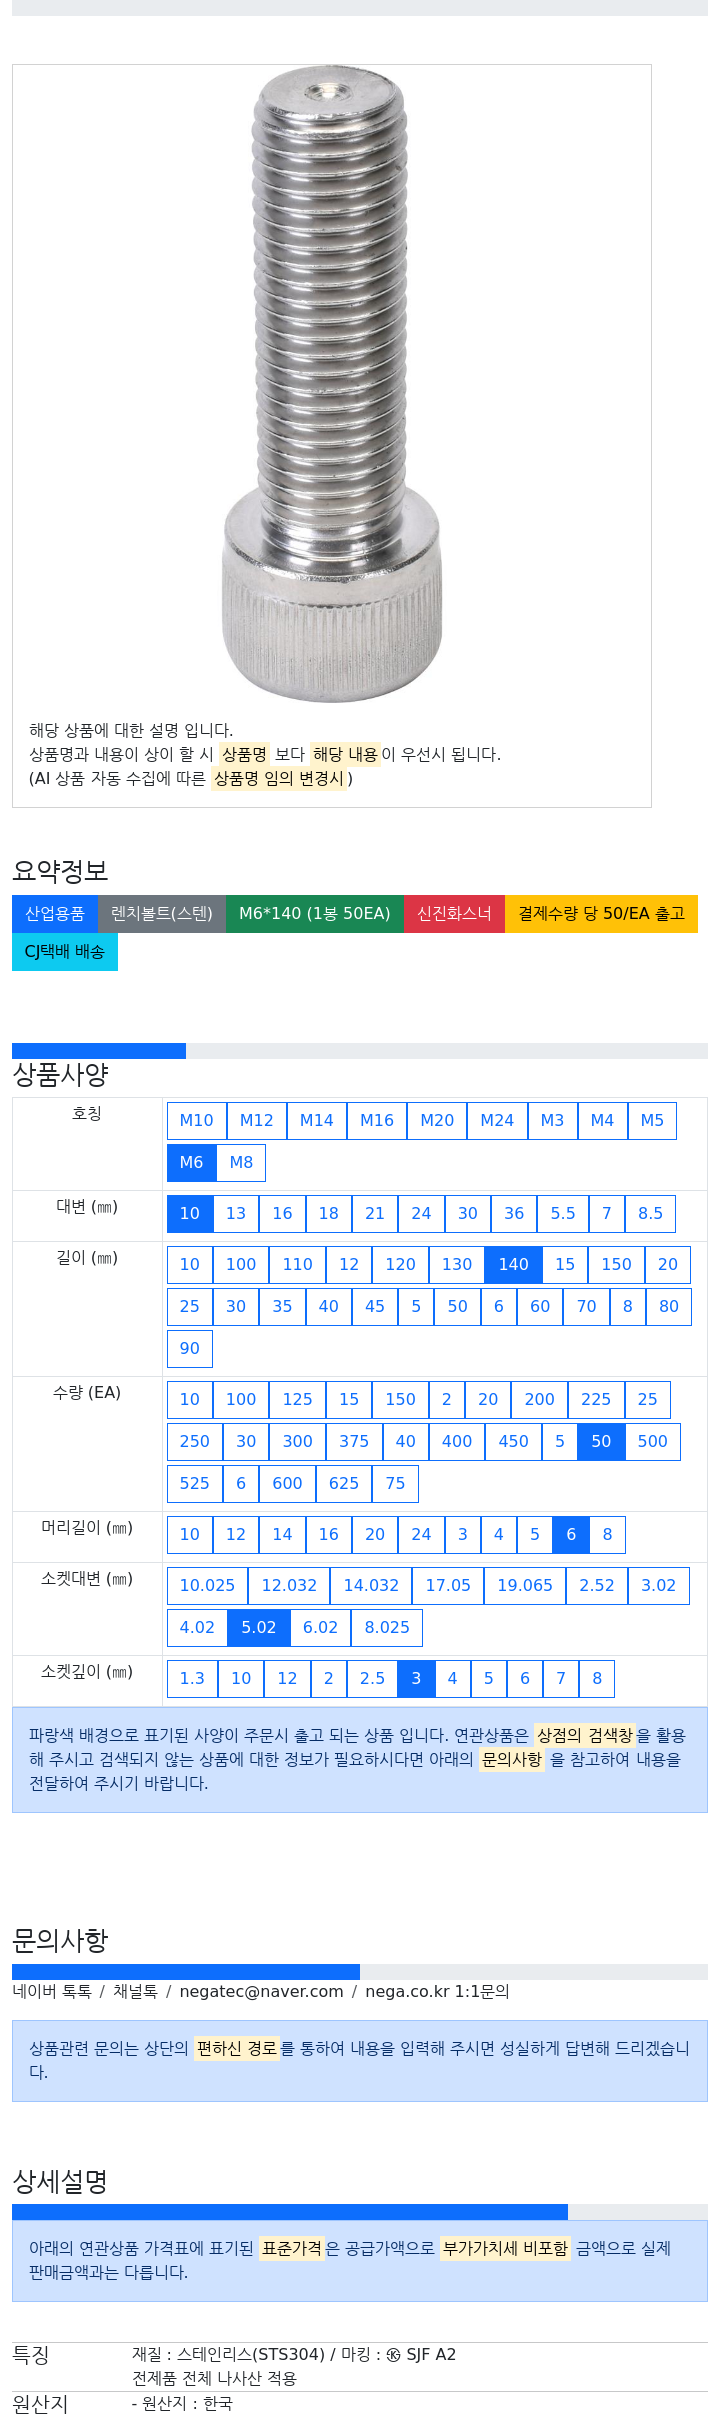Viewport: 720px width, 2424px height.
Task: Choose socket depth 2.5
Action: pos(372,1679)
